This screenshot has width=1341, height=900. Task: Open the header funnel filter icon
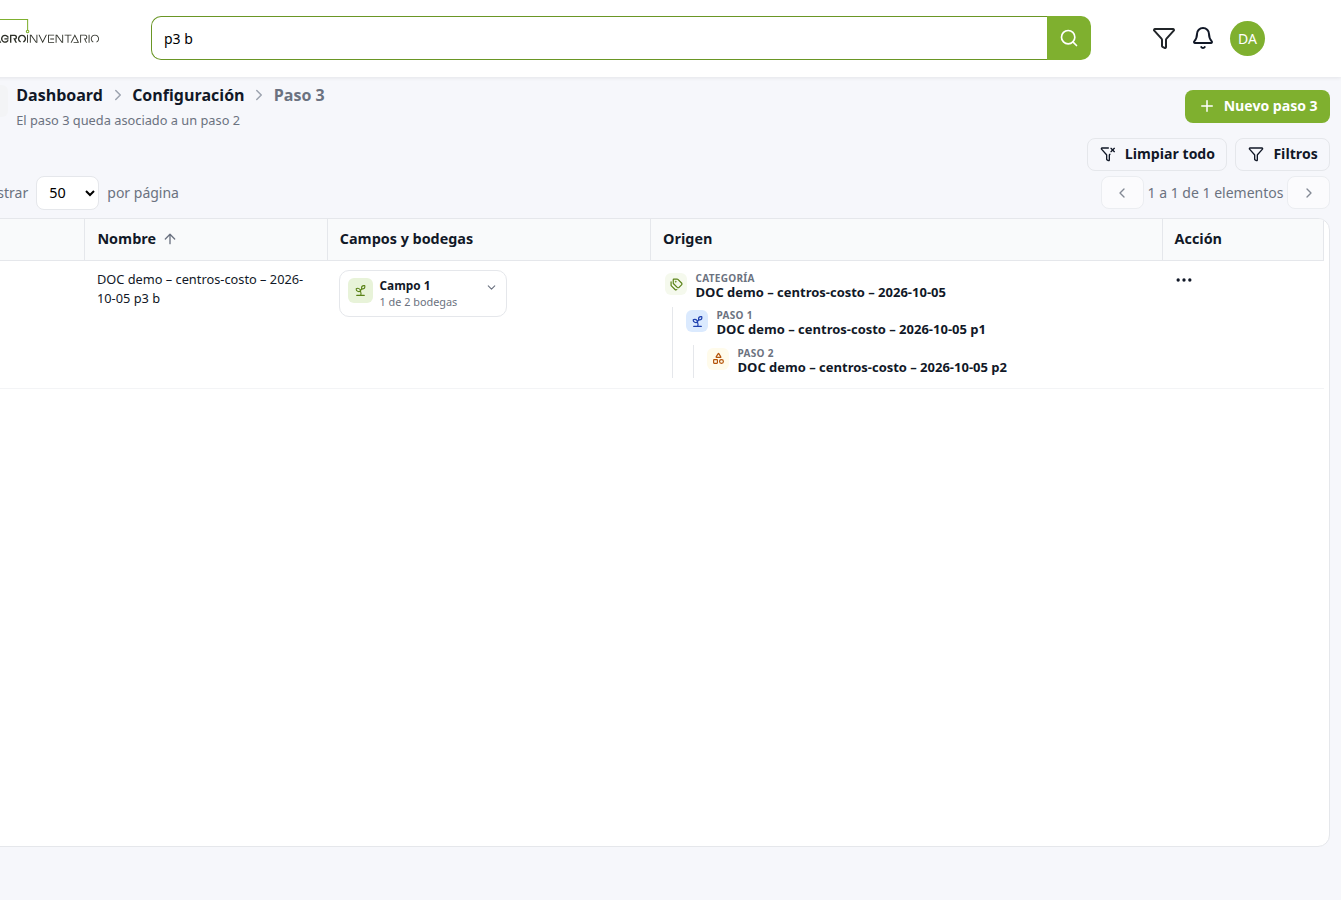click(1164, 38)
